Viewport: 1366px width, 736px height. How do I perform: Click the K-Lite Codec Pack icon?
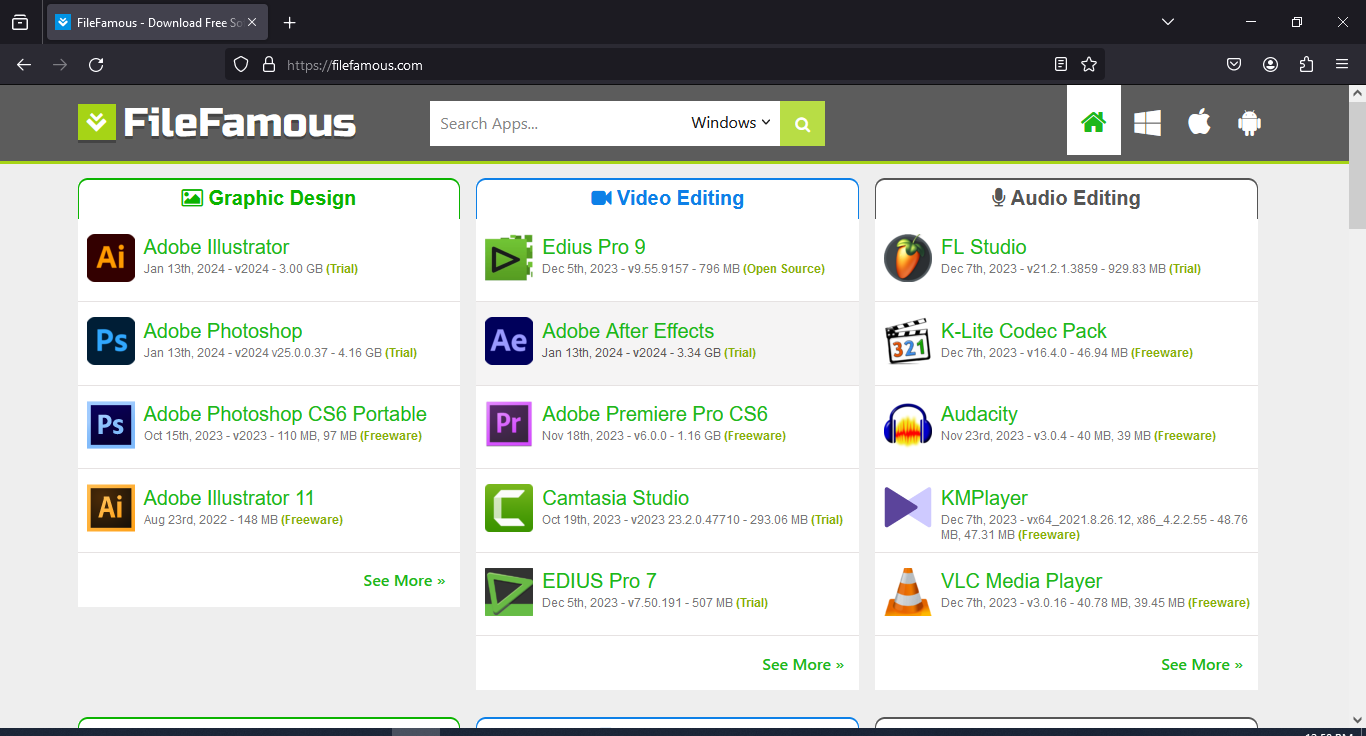tap(908, 341)
